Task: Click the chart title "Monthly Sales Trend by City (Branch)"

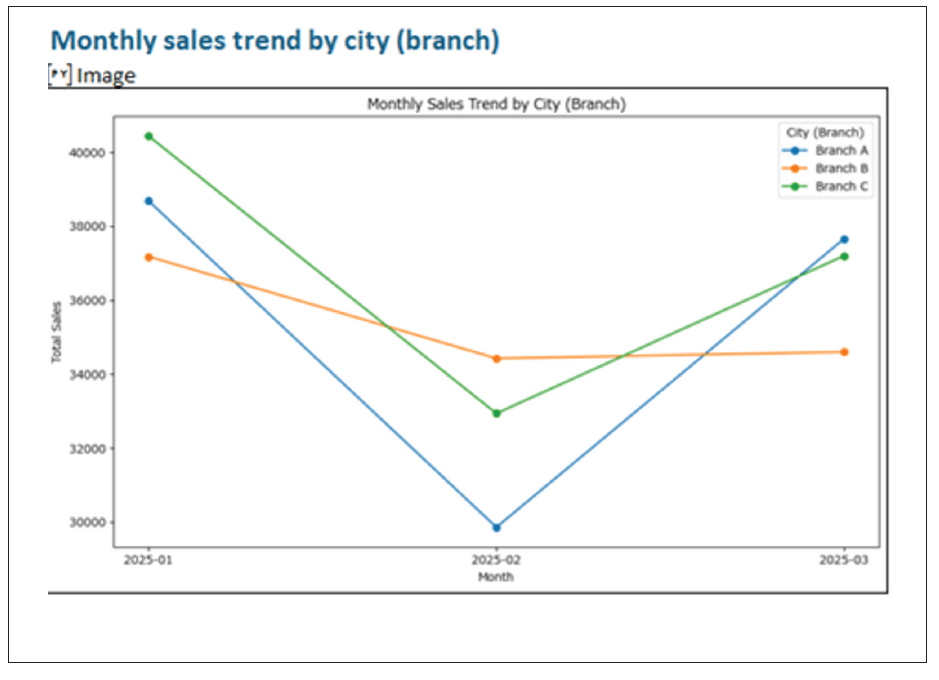Action: pos(496,104)
